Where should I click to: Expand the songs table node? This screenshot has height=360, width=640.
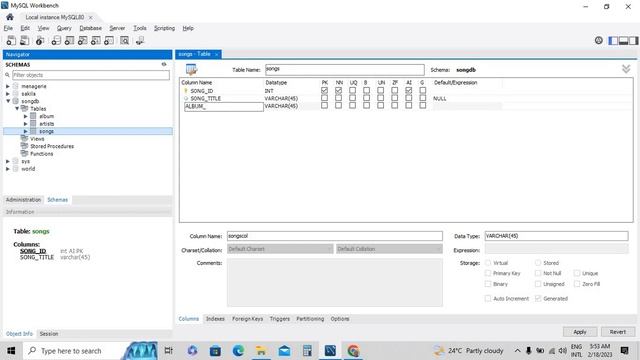tap(26, 131)
